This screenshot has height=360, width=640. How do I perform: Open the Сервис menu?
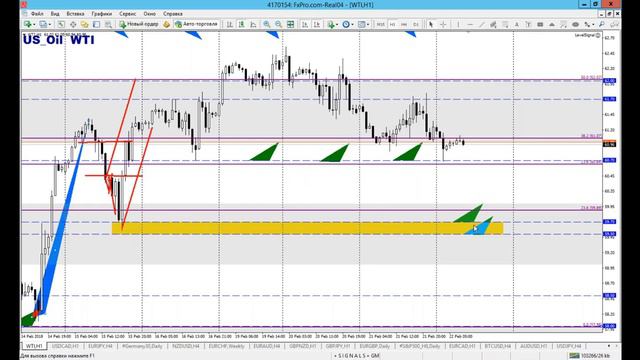pyautogui.click(x=128, y=13)
